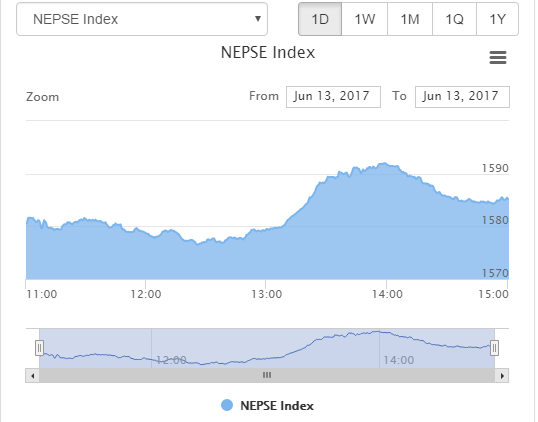Image resolution: width=538 pixels, height=422 pixels.
Task: Click the From date input field
Action: click(333, 97)
